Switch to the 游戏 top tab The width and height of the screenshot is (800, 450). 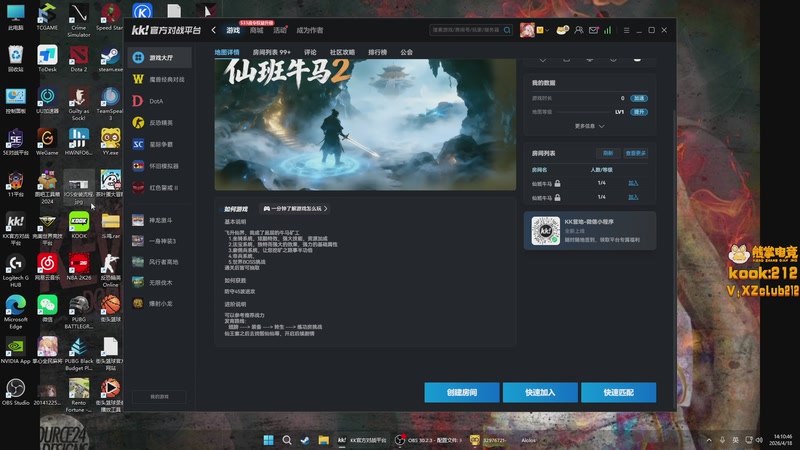point(233,31)
